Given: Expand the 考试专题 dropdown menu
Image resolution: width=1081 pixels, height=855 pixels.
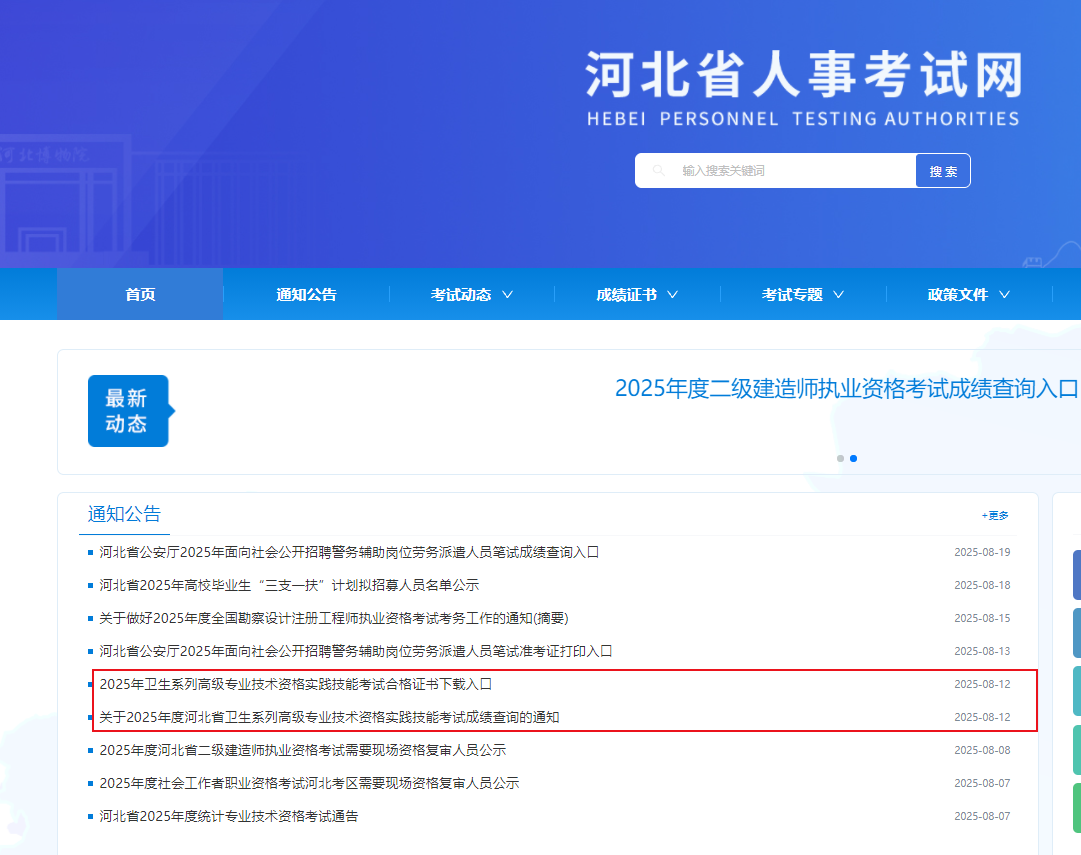Looking at the screenshot, I should pyautogui.click(x=803, y=295).
